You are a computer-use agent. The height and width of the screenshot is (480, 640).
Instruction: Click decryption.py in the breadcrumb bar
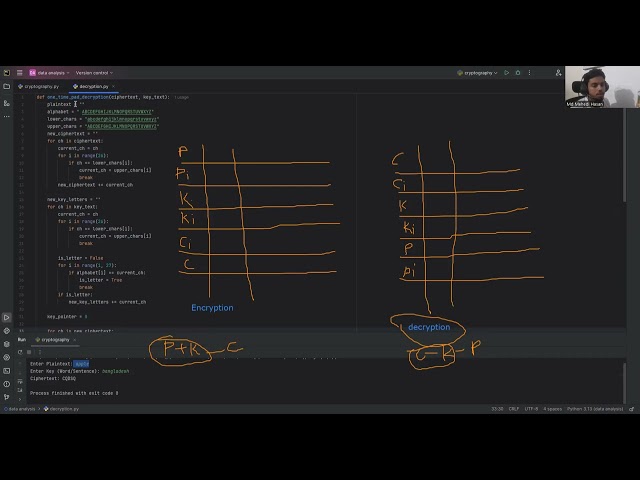coord(61,409)
